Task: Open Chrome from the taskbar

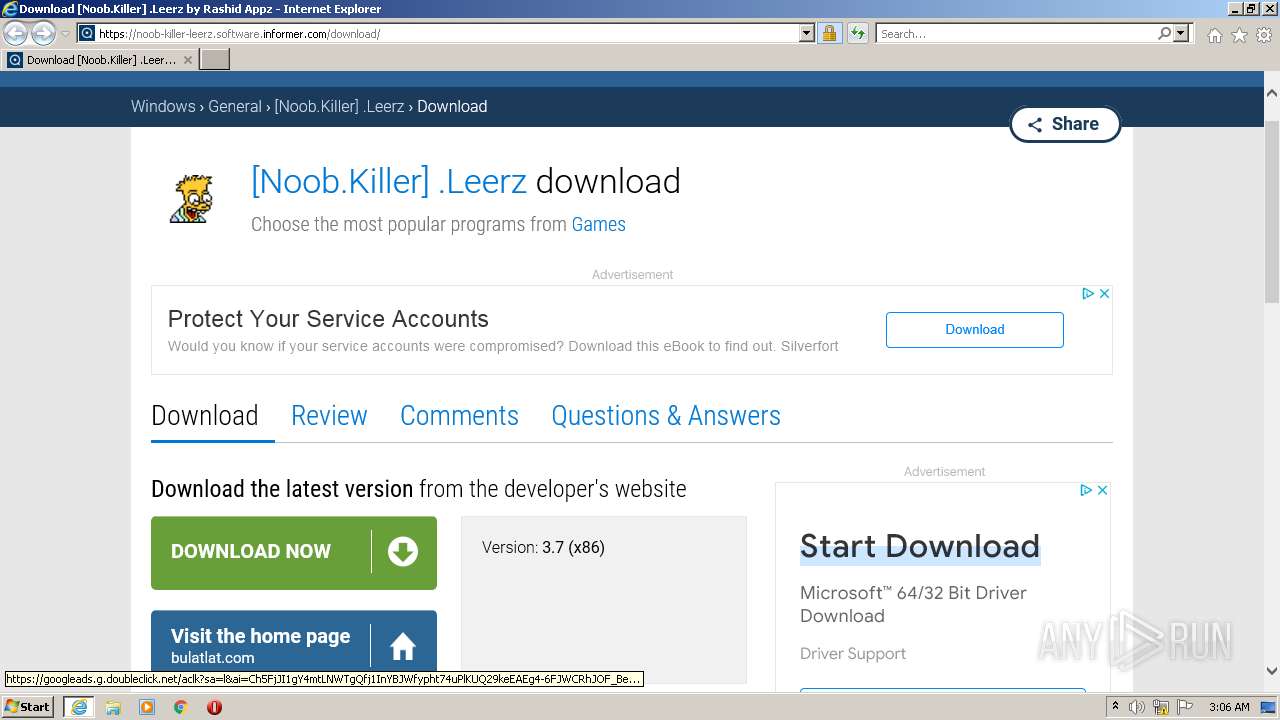Action: [181, 707]
